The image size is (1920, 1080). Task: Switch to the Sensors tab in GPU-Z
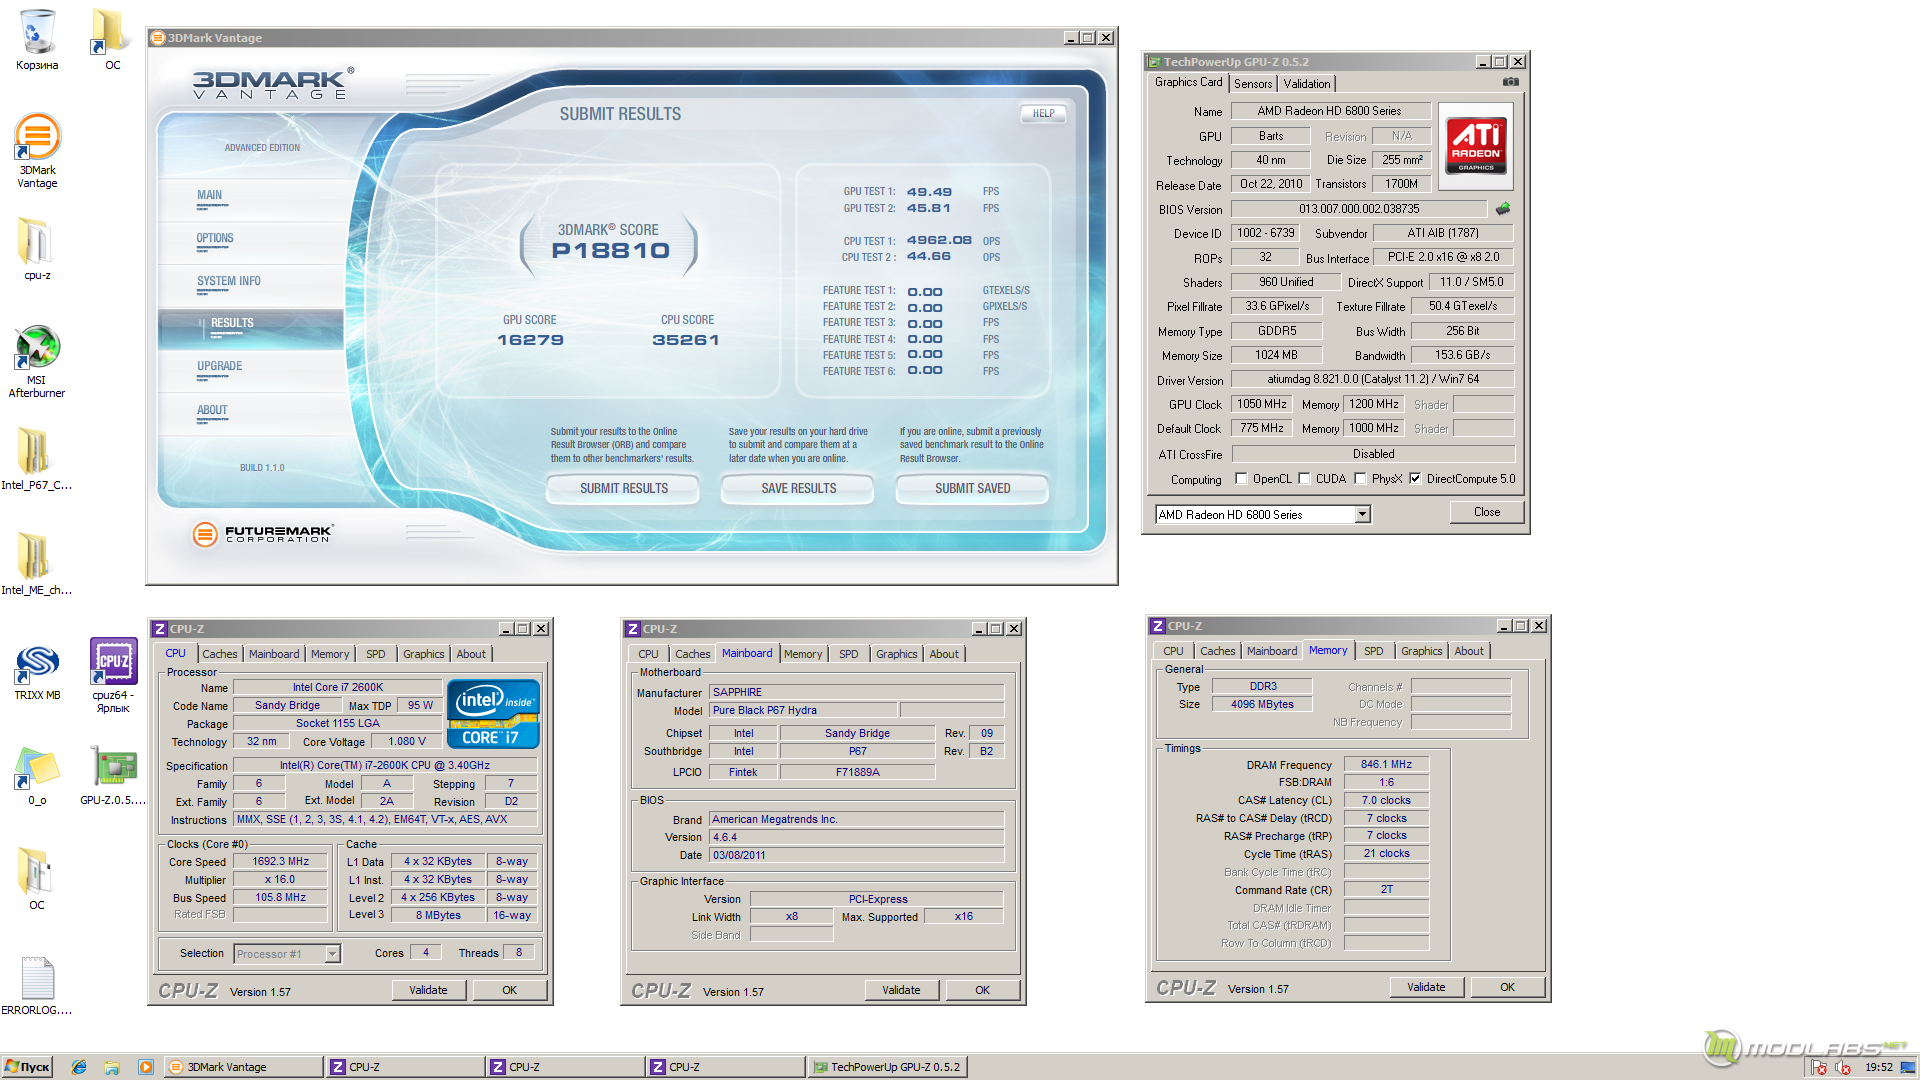pos(1252,84)
